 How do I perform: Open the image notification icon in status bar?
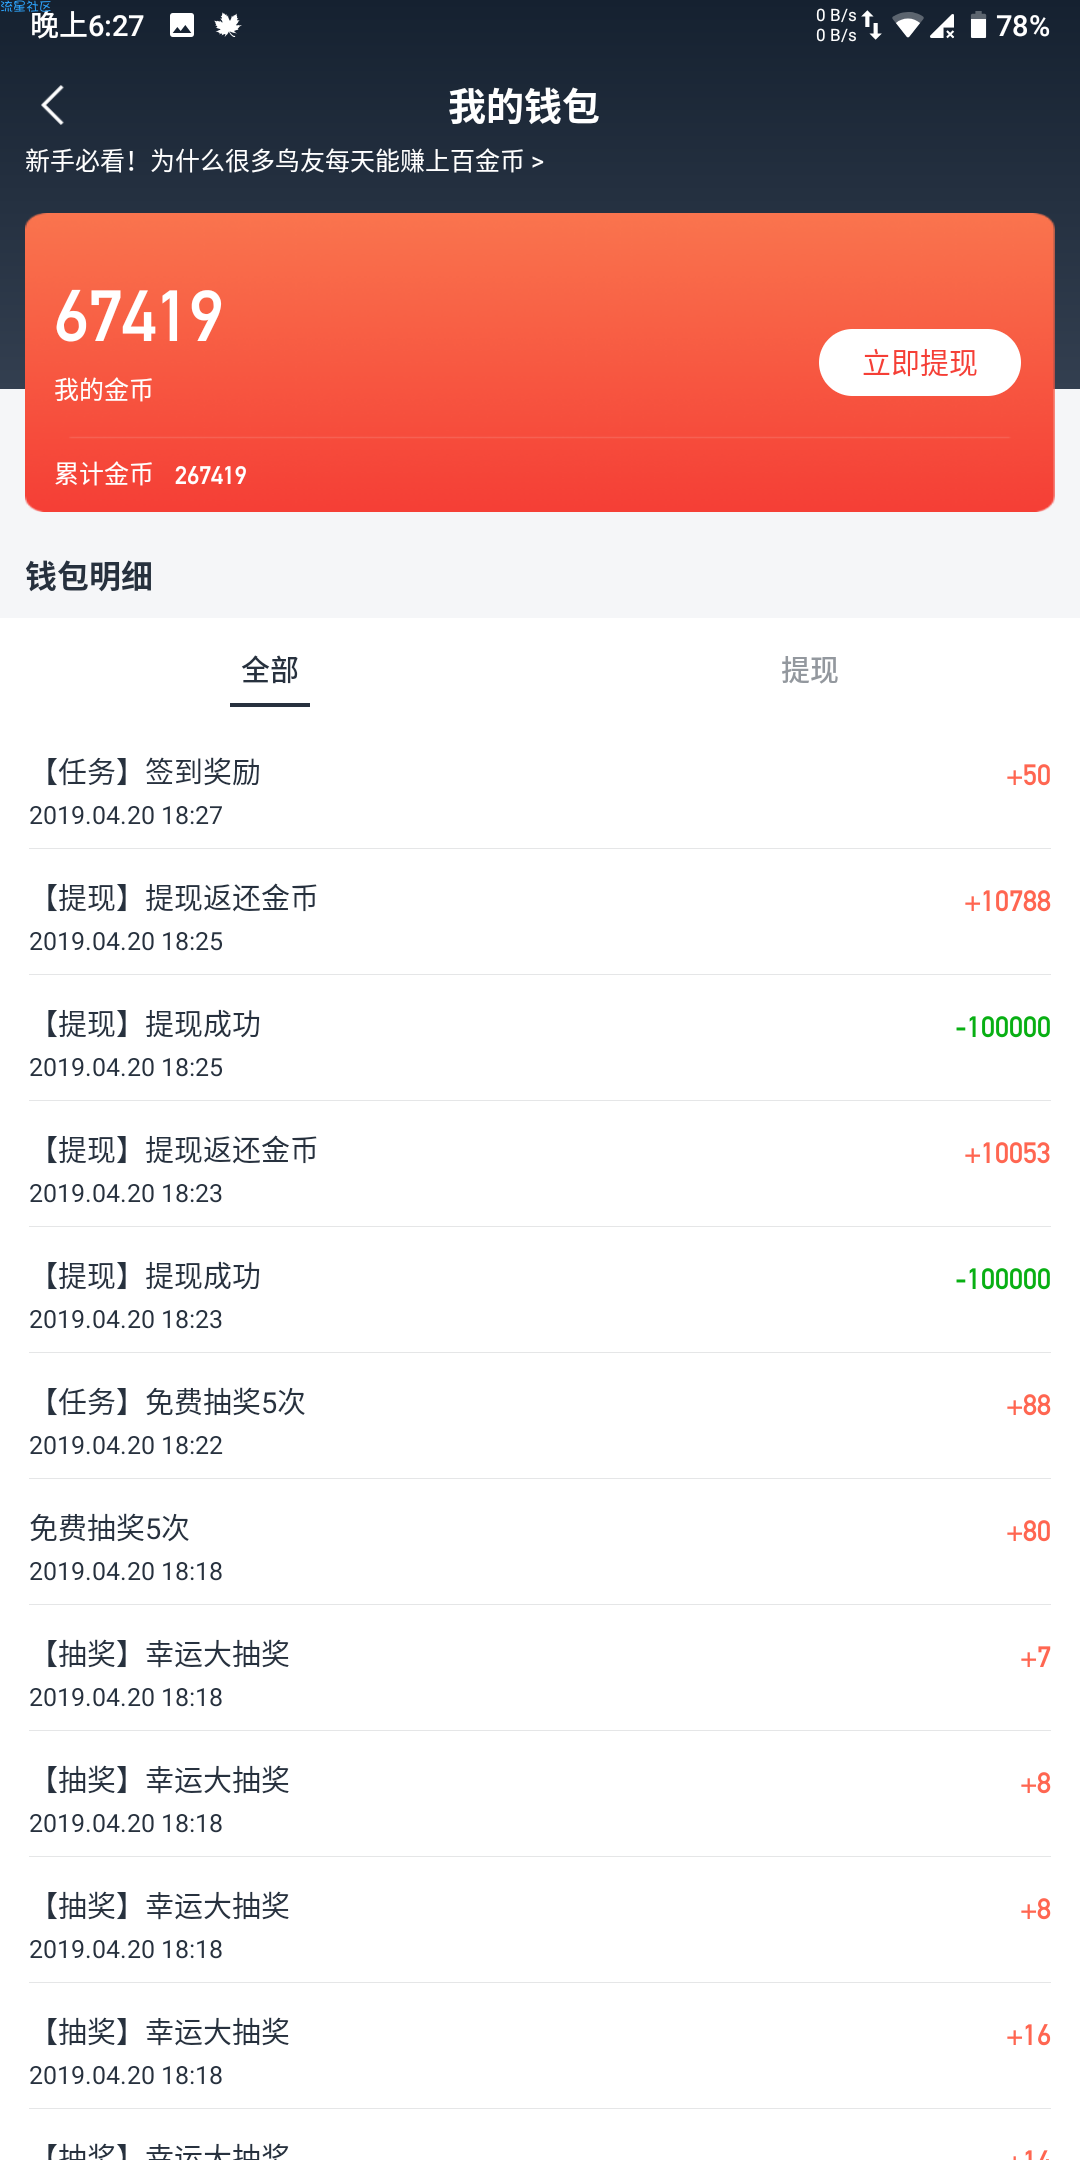[182, 25]
